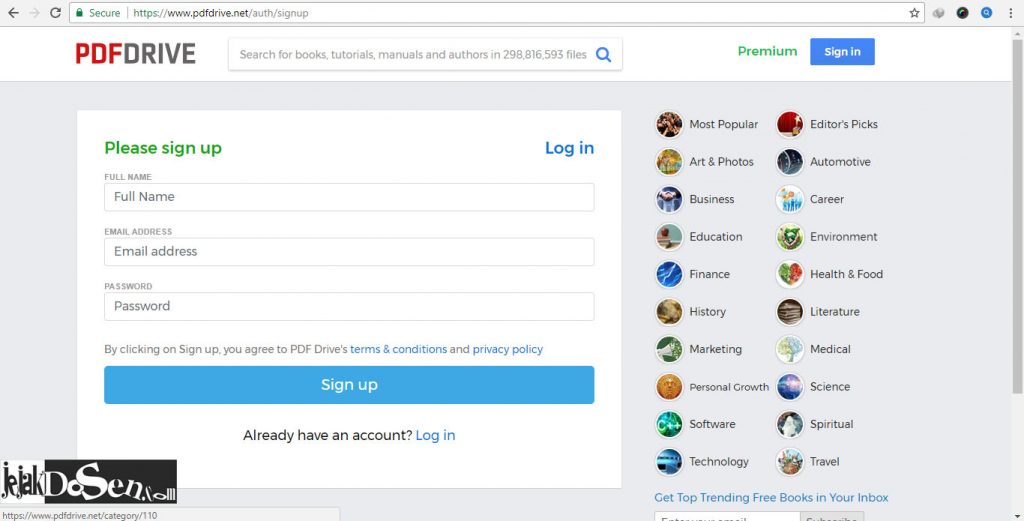Open the History category icon
Screen dimensions: 1024x521
click(669, 312)
